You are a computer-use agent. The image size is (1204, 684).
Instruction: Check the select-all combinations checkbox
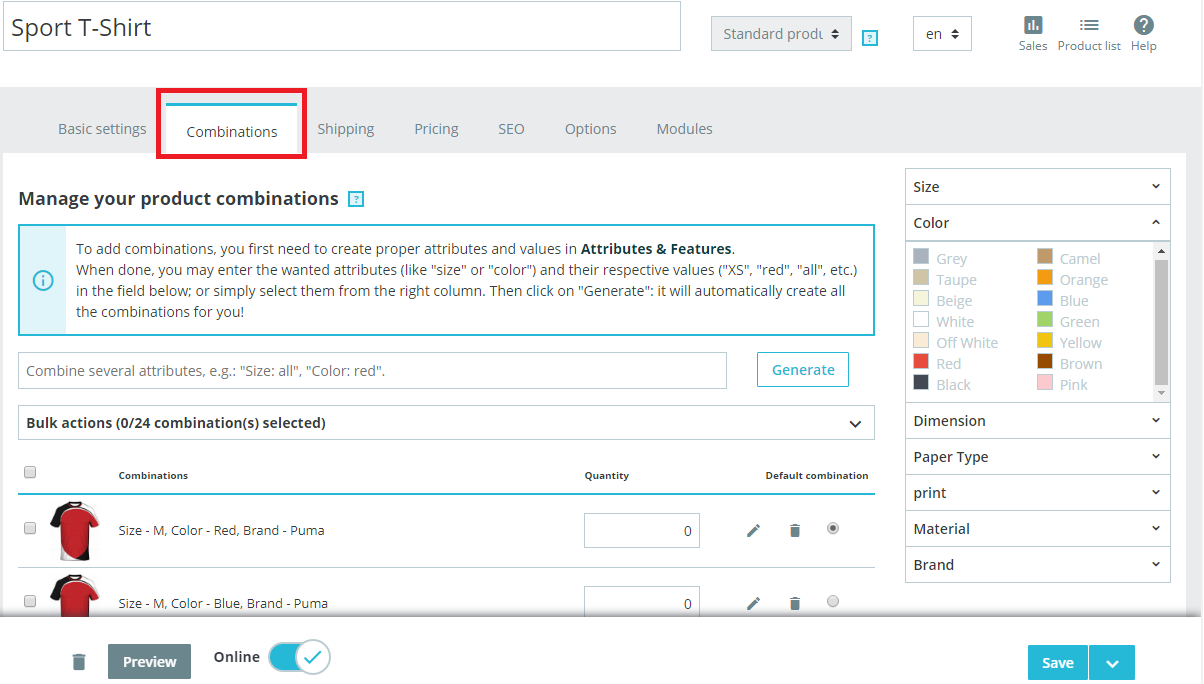pos(30,471)
